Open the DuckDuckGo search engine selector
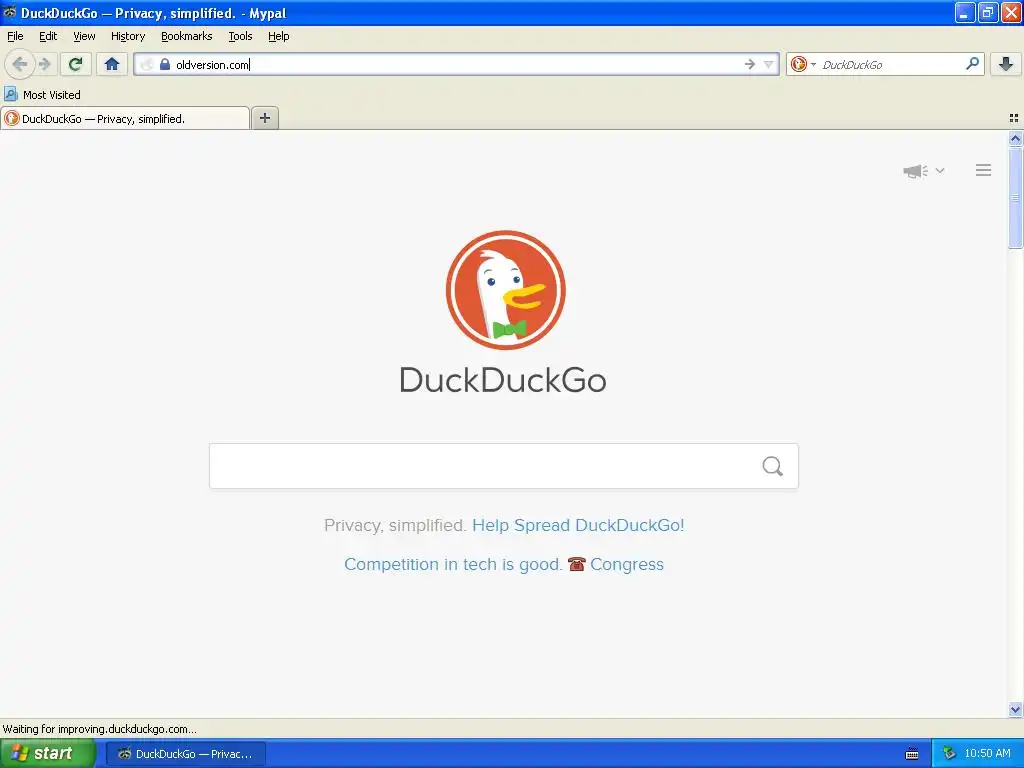Image resolution: width=1024 pixels, height=768 pixels. (803, 64)
